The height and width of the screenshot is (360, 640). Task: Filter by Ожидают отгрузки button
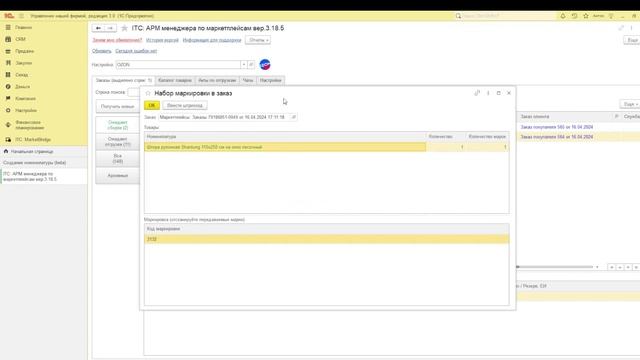pyautogui.click(x=118, y=142)
